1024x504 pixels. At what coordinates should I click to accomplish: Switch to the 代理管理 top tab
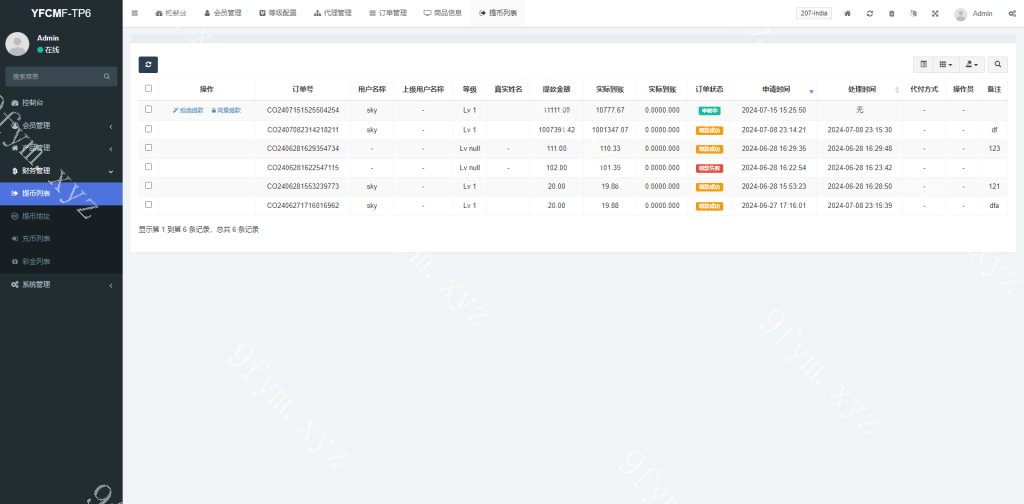click(332, 13)
